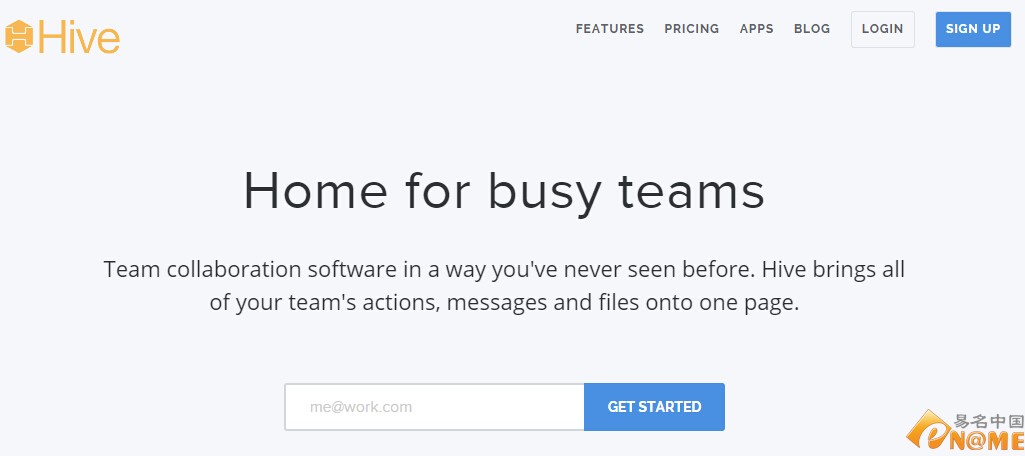Visit the BLOG from the header

pyautogui.click(x=812, y=29)
